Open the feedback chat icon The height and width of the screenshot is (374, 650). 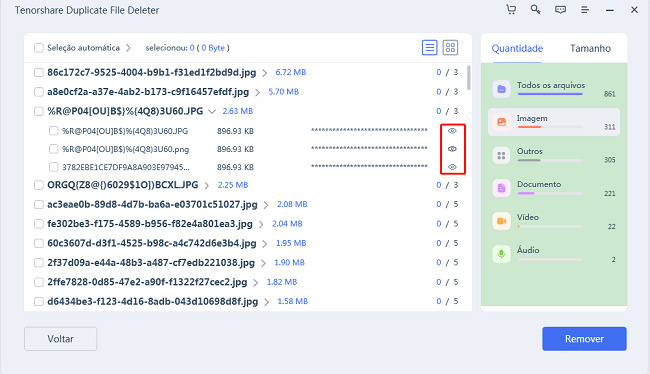(x=560, y=10)
